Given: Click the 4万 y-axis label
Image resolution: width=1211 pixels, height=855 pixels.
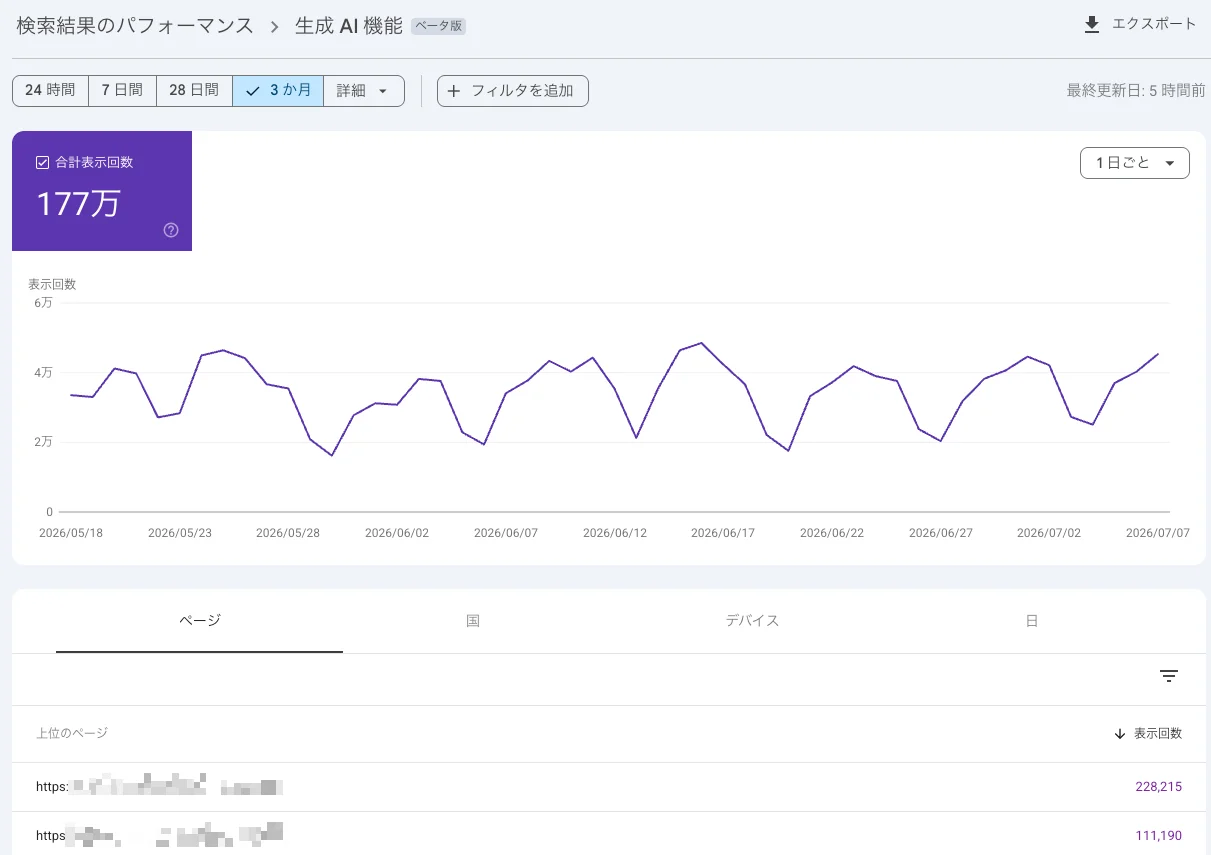Looking at the screenshot, I should point(43,373).
